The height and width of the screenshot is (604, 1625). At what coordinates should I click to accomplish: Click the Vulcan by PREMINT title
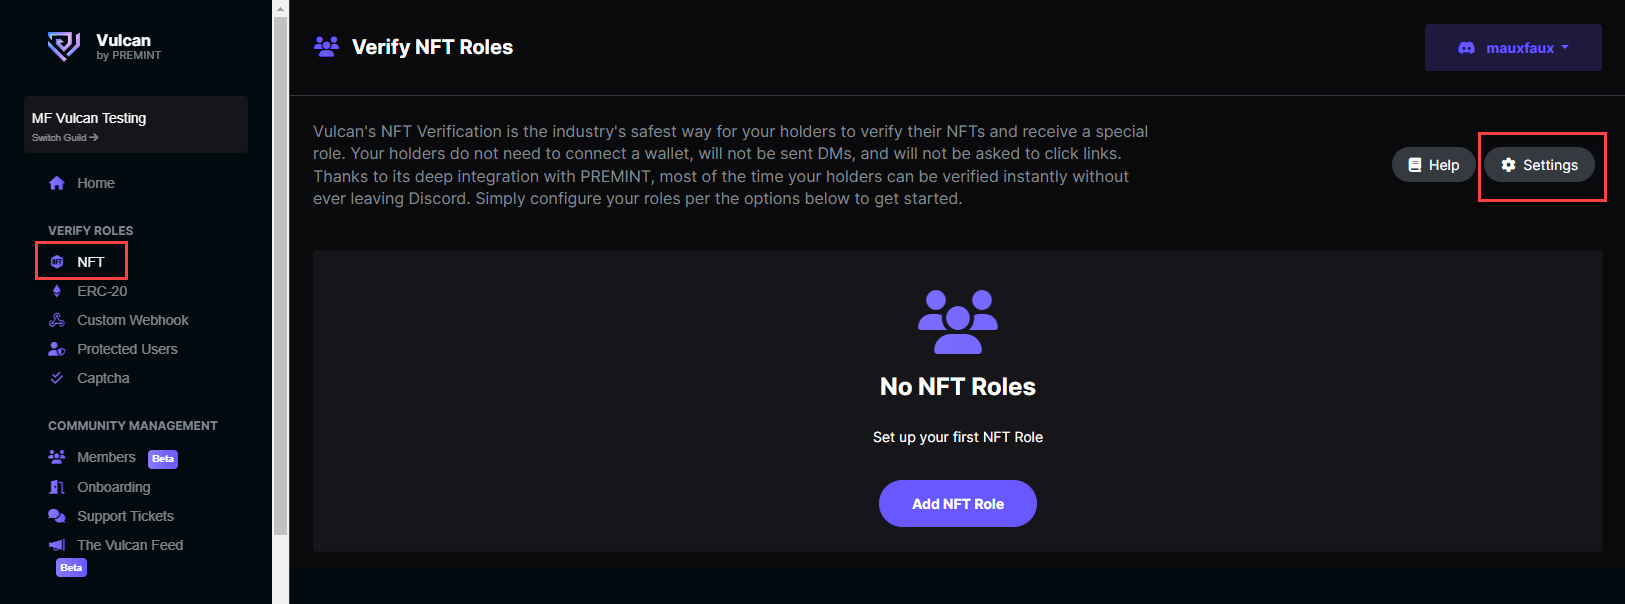click(x=128, y=46)
